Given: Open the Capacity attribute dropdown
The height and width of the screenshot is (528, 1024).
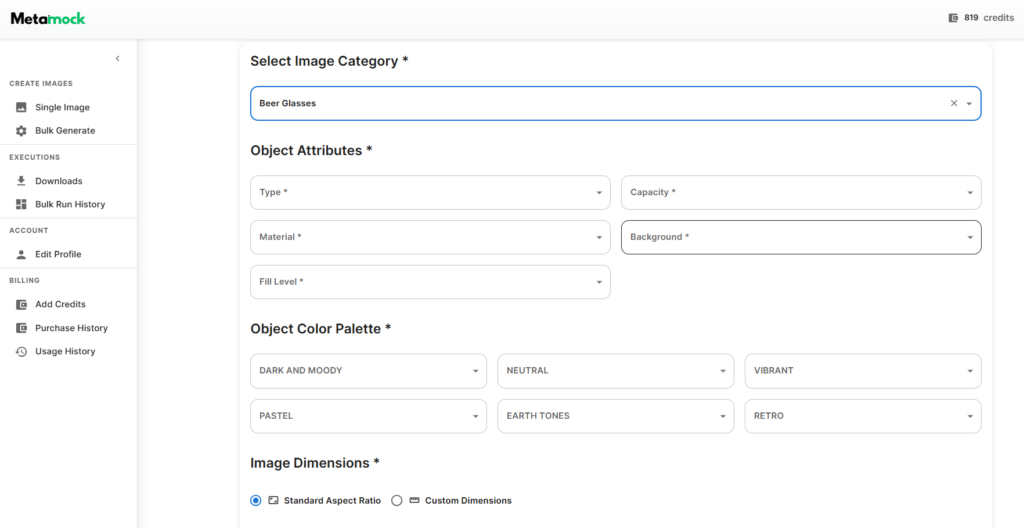Looking at the screenshot, I should (800, 193).
